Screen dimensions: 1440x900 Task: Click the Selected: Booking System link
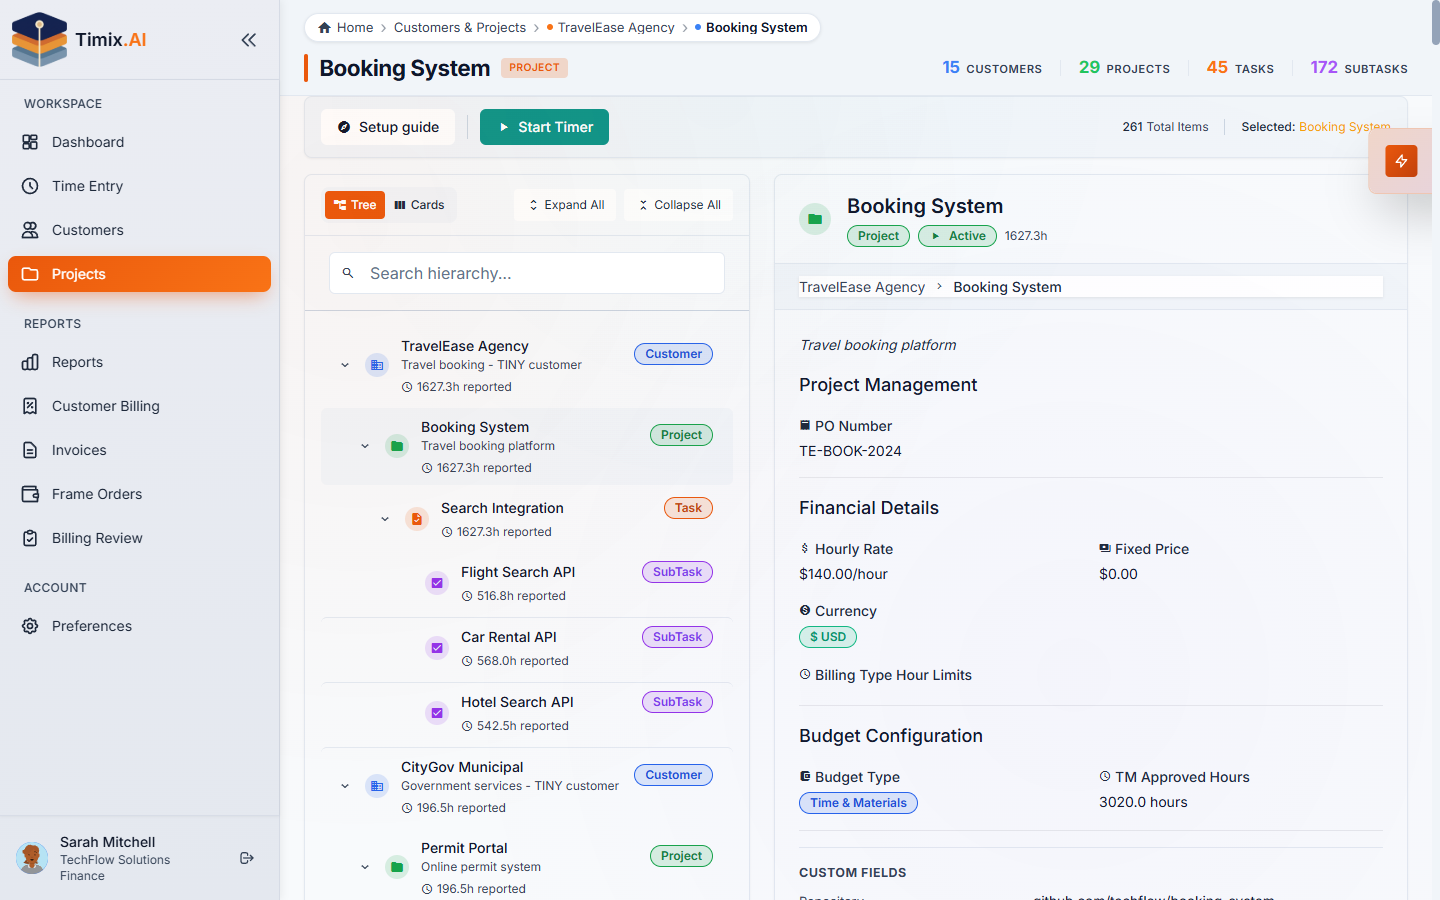[x=1344, y=127]
